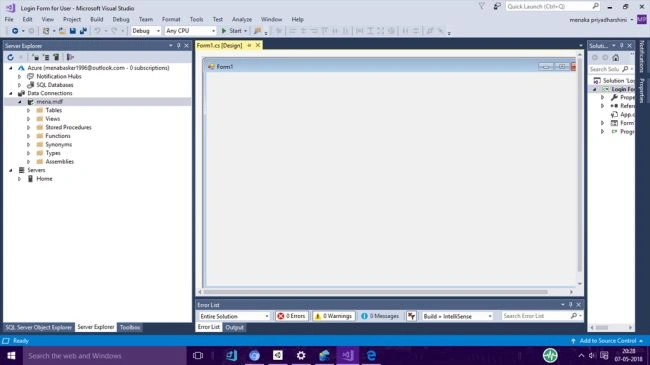
Task: Refresh the Server Explorer tree
Action: tap(10, 57)
